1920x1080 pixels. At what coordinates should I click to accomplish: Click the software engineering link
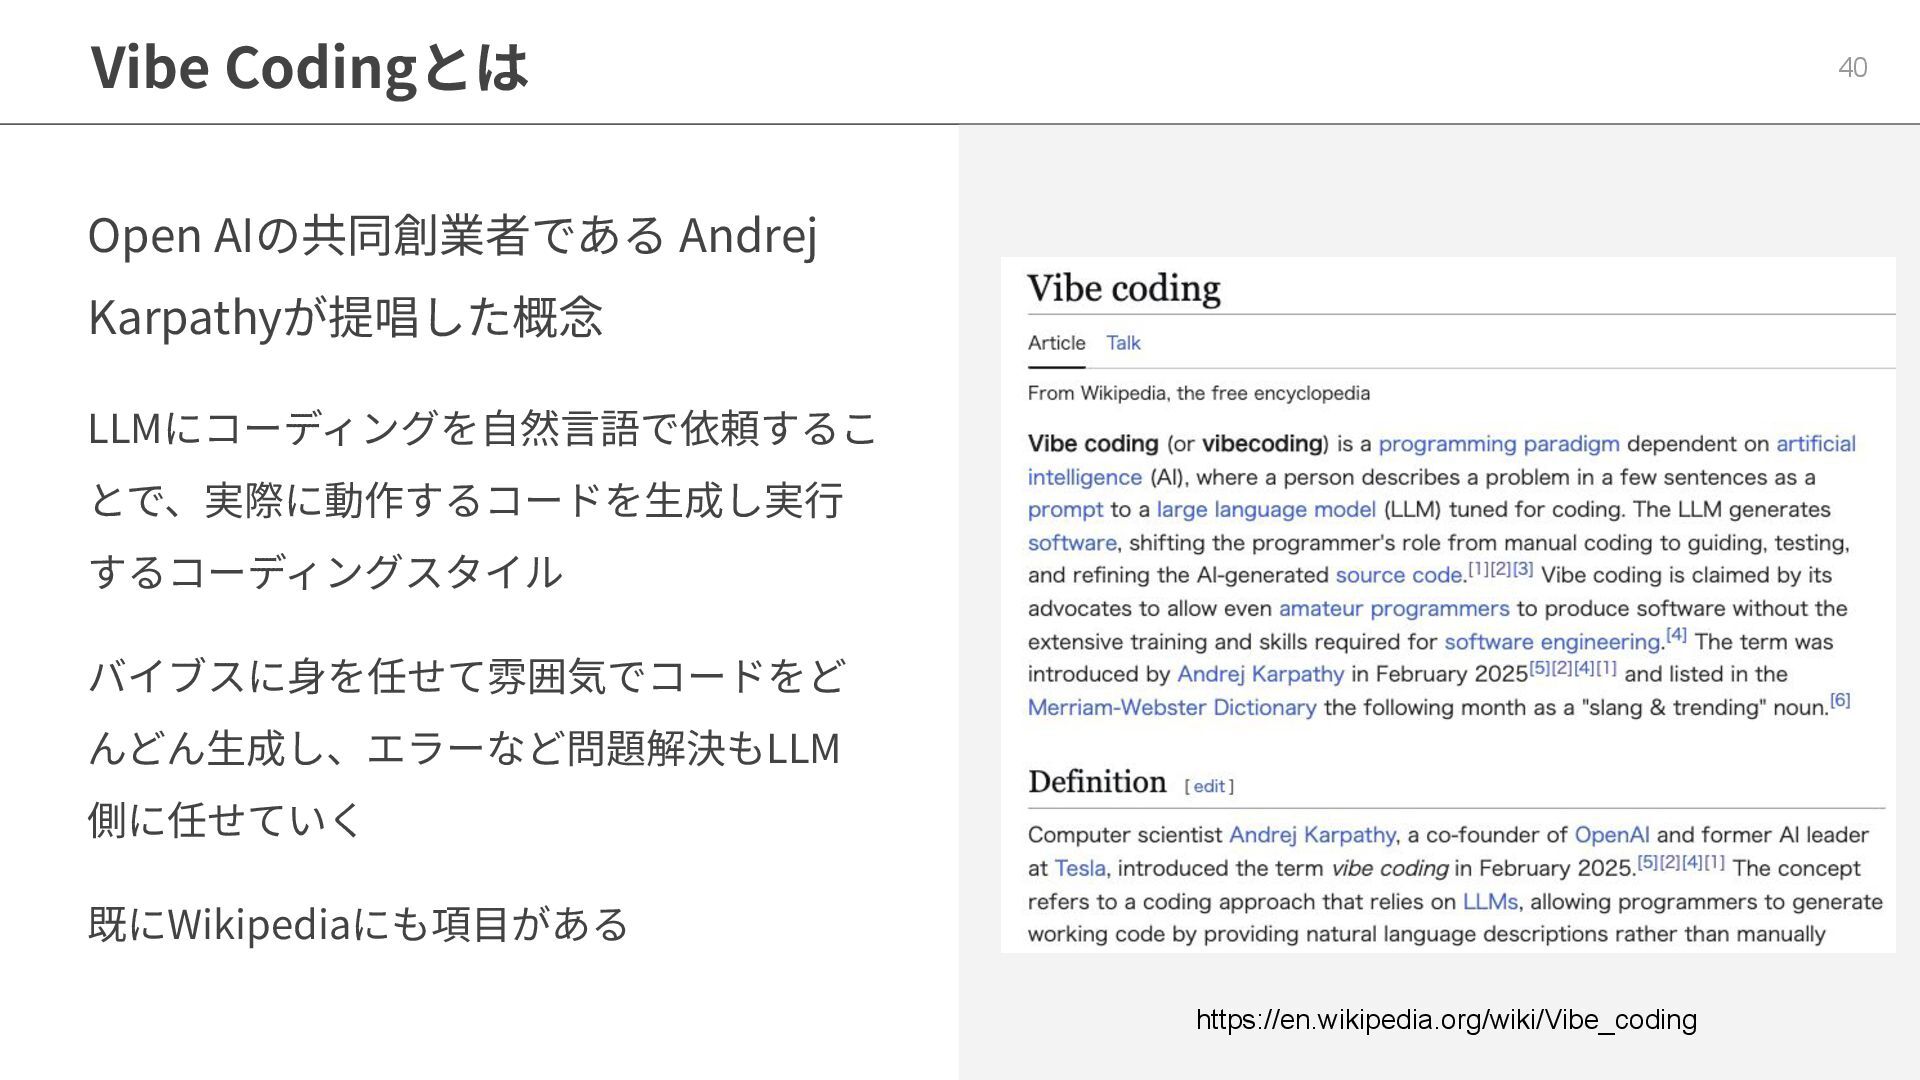1552,642
